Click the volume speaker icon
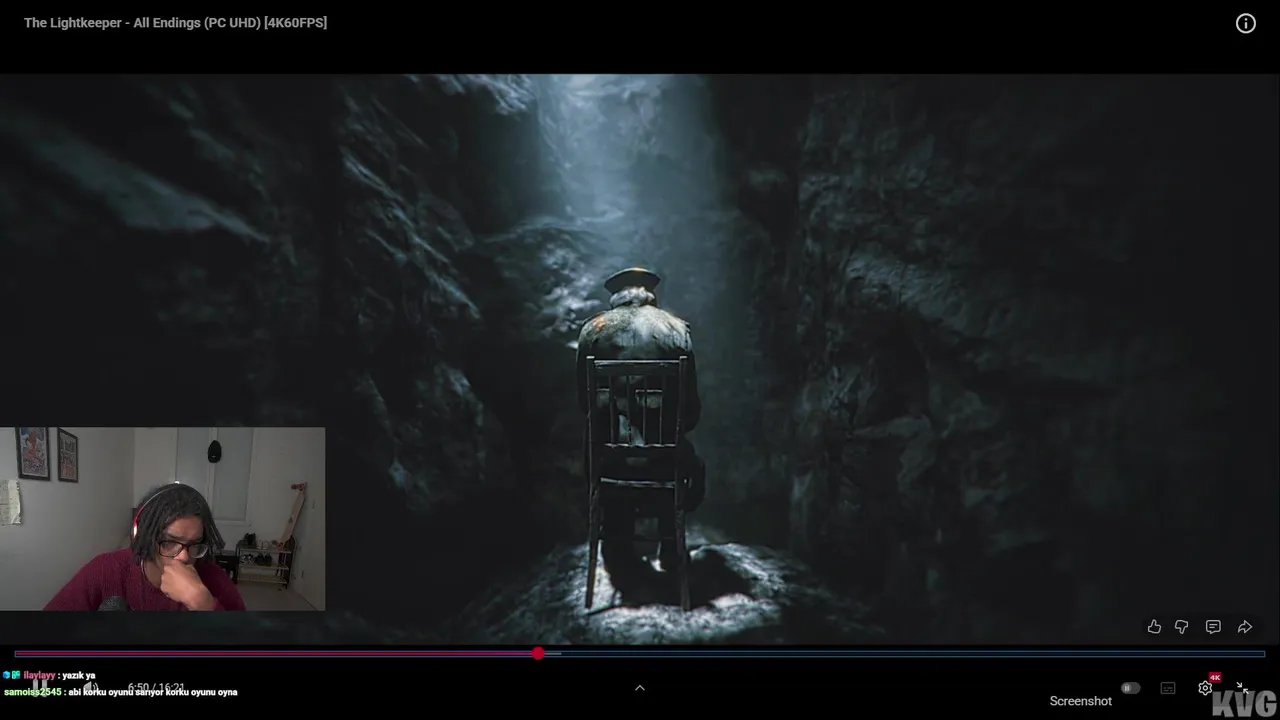 [x=89, y=688]
